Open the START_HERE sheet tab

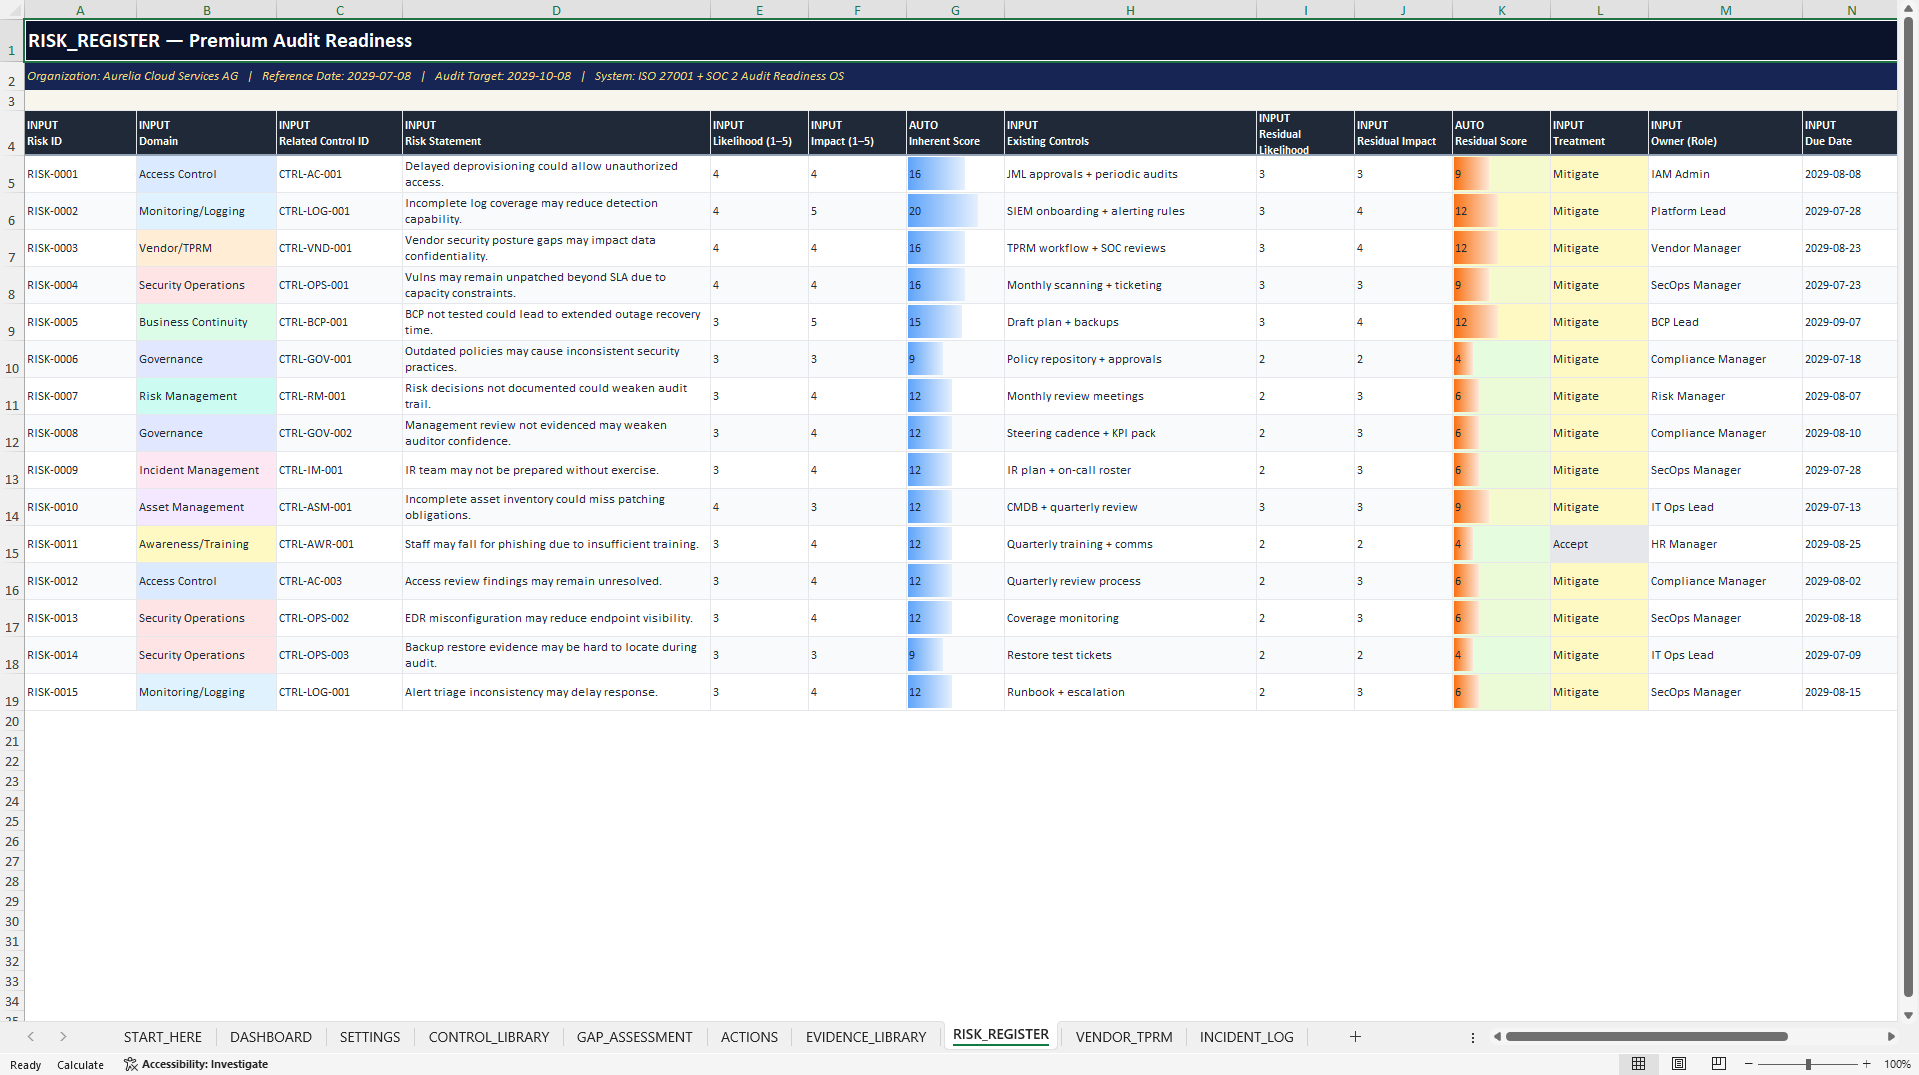point(163,1037)
